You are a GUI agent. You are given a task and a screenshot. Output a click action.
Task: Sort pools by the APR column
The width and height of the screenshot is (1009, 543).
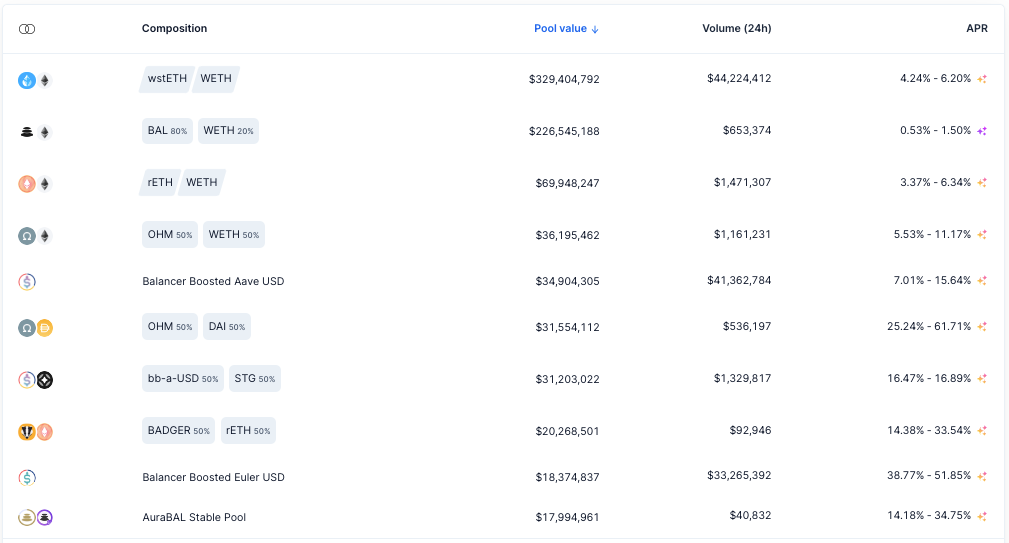977,28
